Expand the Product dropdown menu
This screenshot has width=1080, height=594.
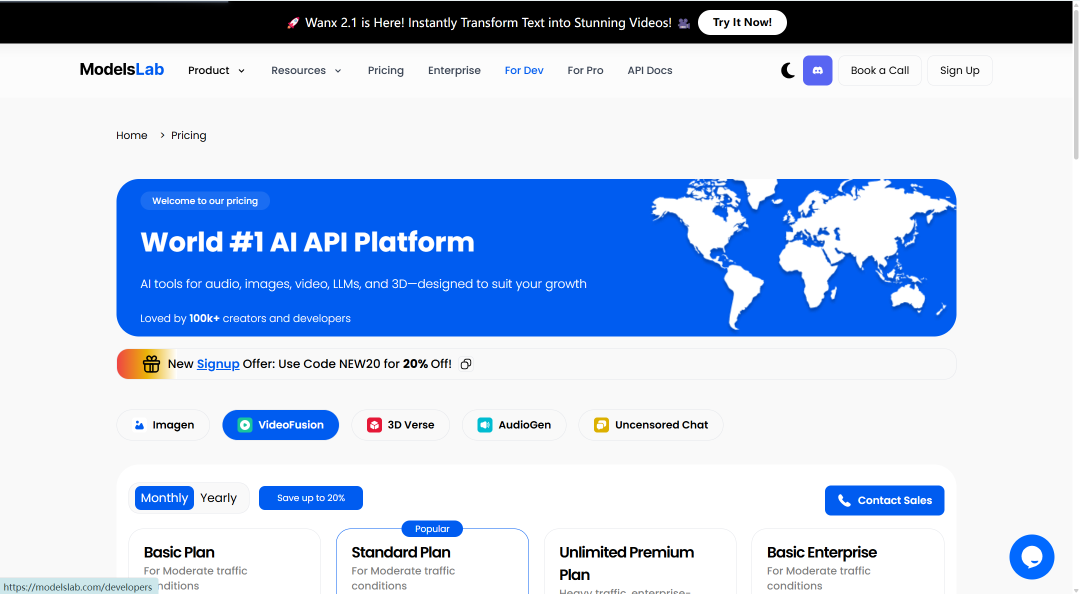(216, 70)
